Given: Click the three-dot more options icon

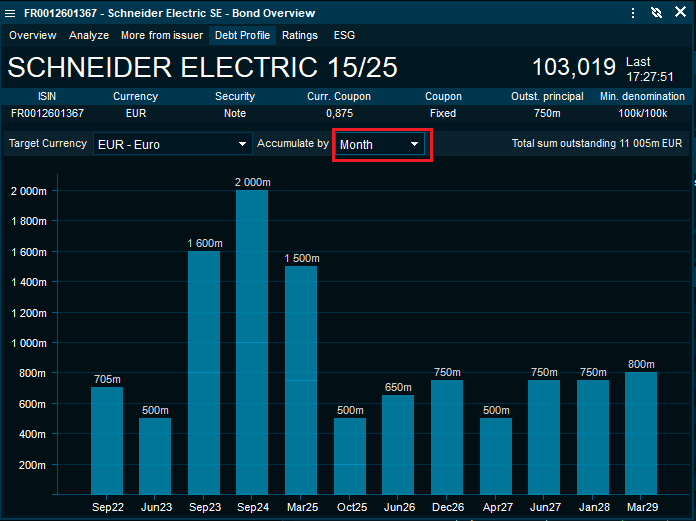Looking at the screenshot, I should [633, 13].
